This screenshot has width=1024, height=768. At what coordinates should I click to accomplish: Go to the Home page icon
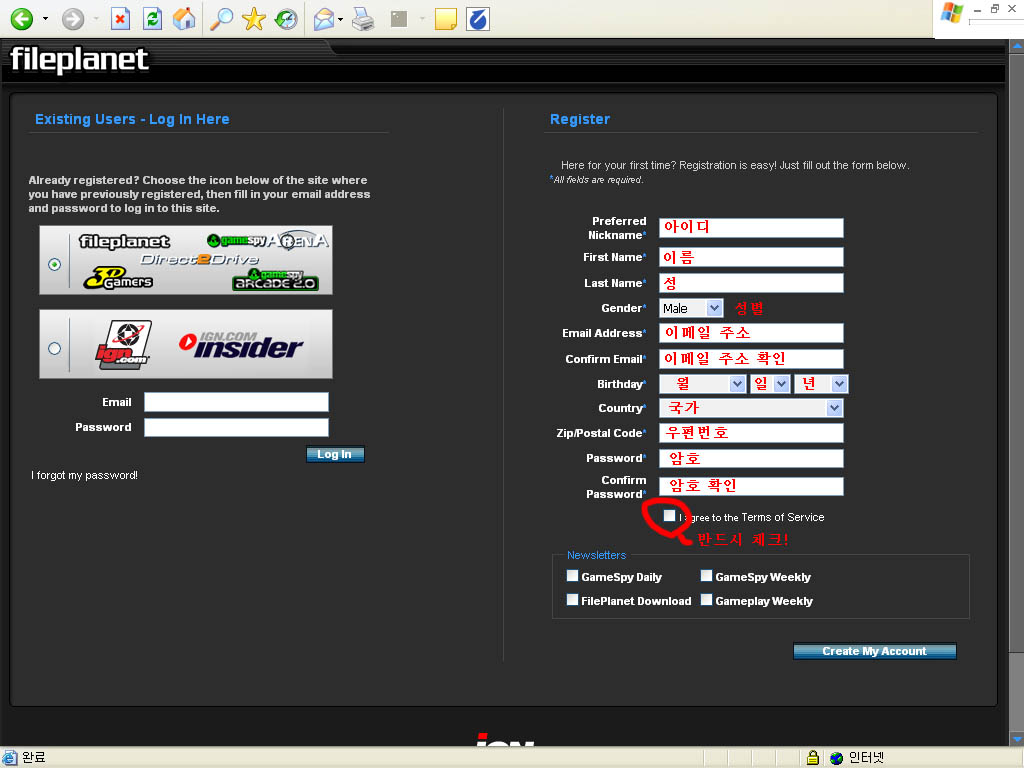pos(184,19)
